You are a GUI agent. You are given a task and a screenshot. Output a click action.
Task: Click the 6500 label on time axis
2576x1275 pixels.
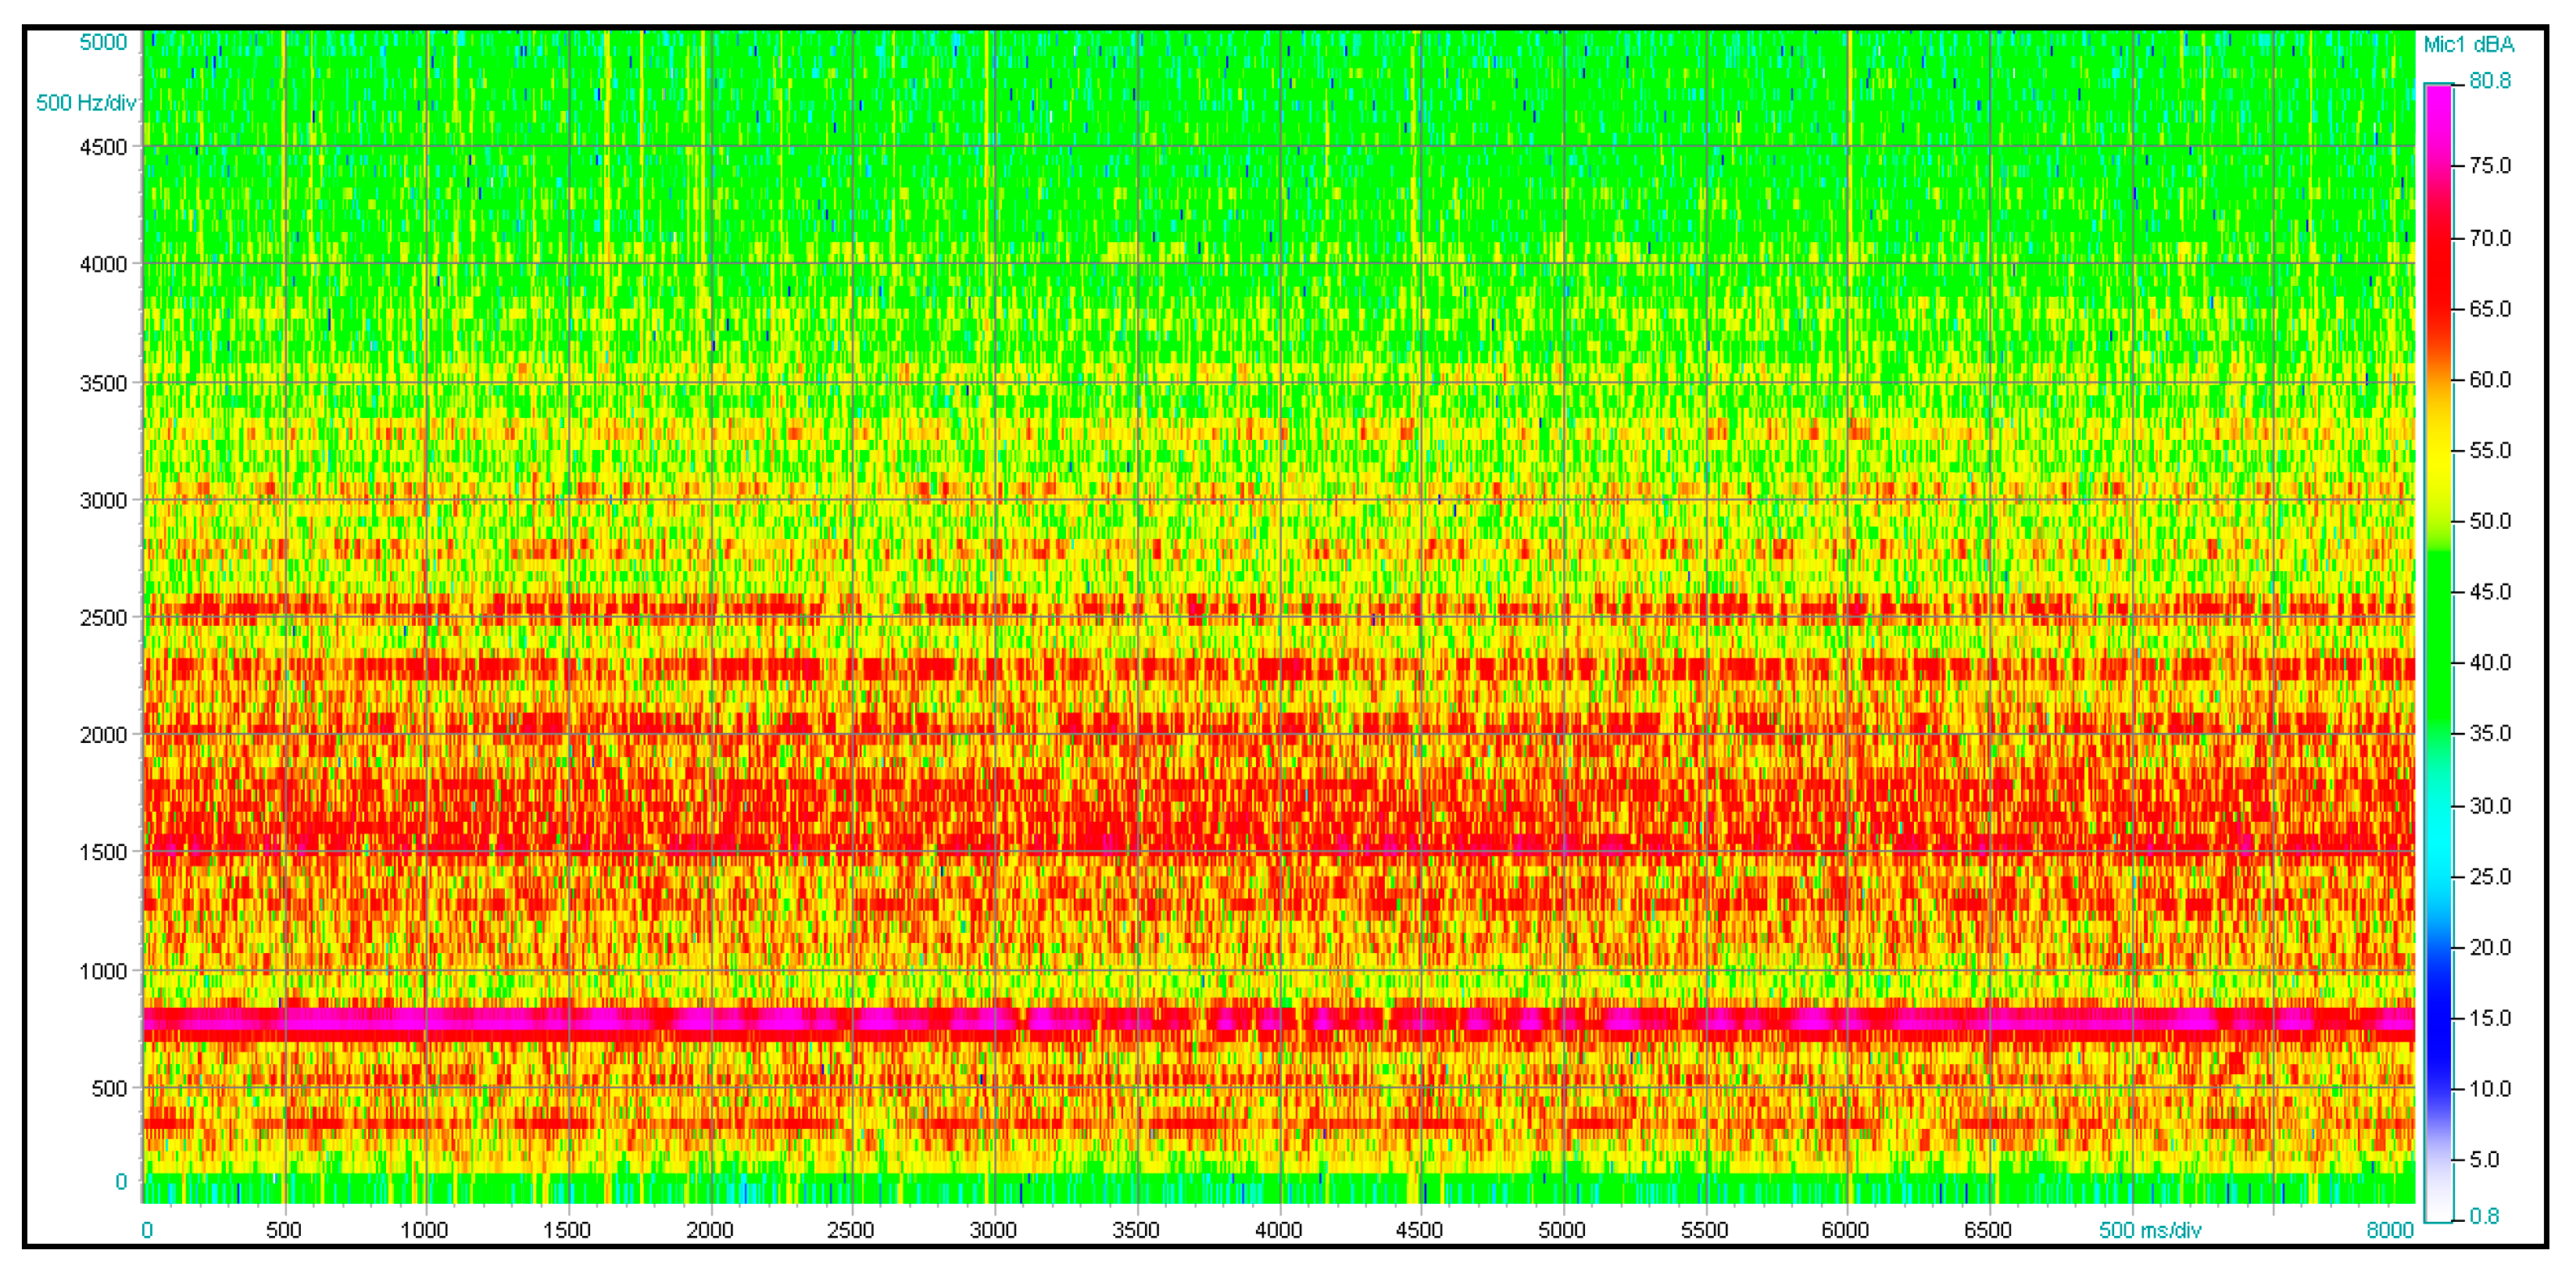(1988, 1230)
